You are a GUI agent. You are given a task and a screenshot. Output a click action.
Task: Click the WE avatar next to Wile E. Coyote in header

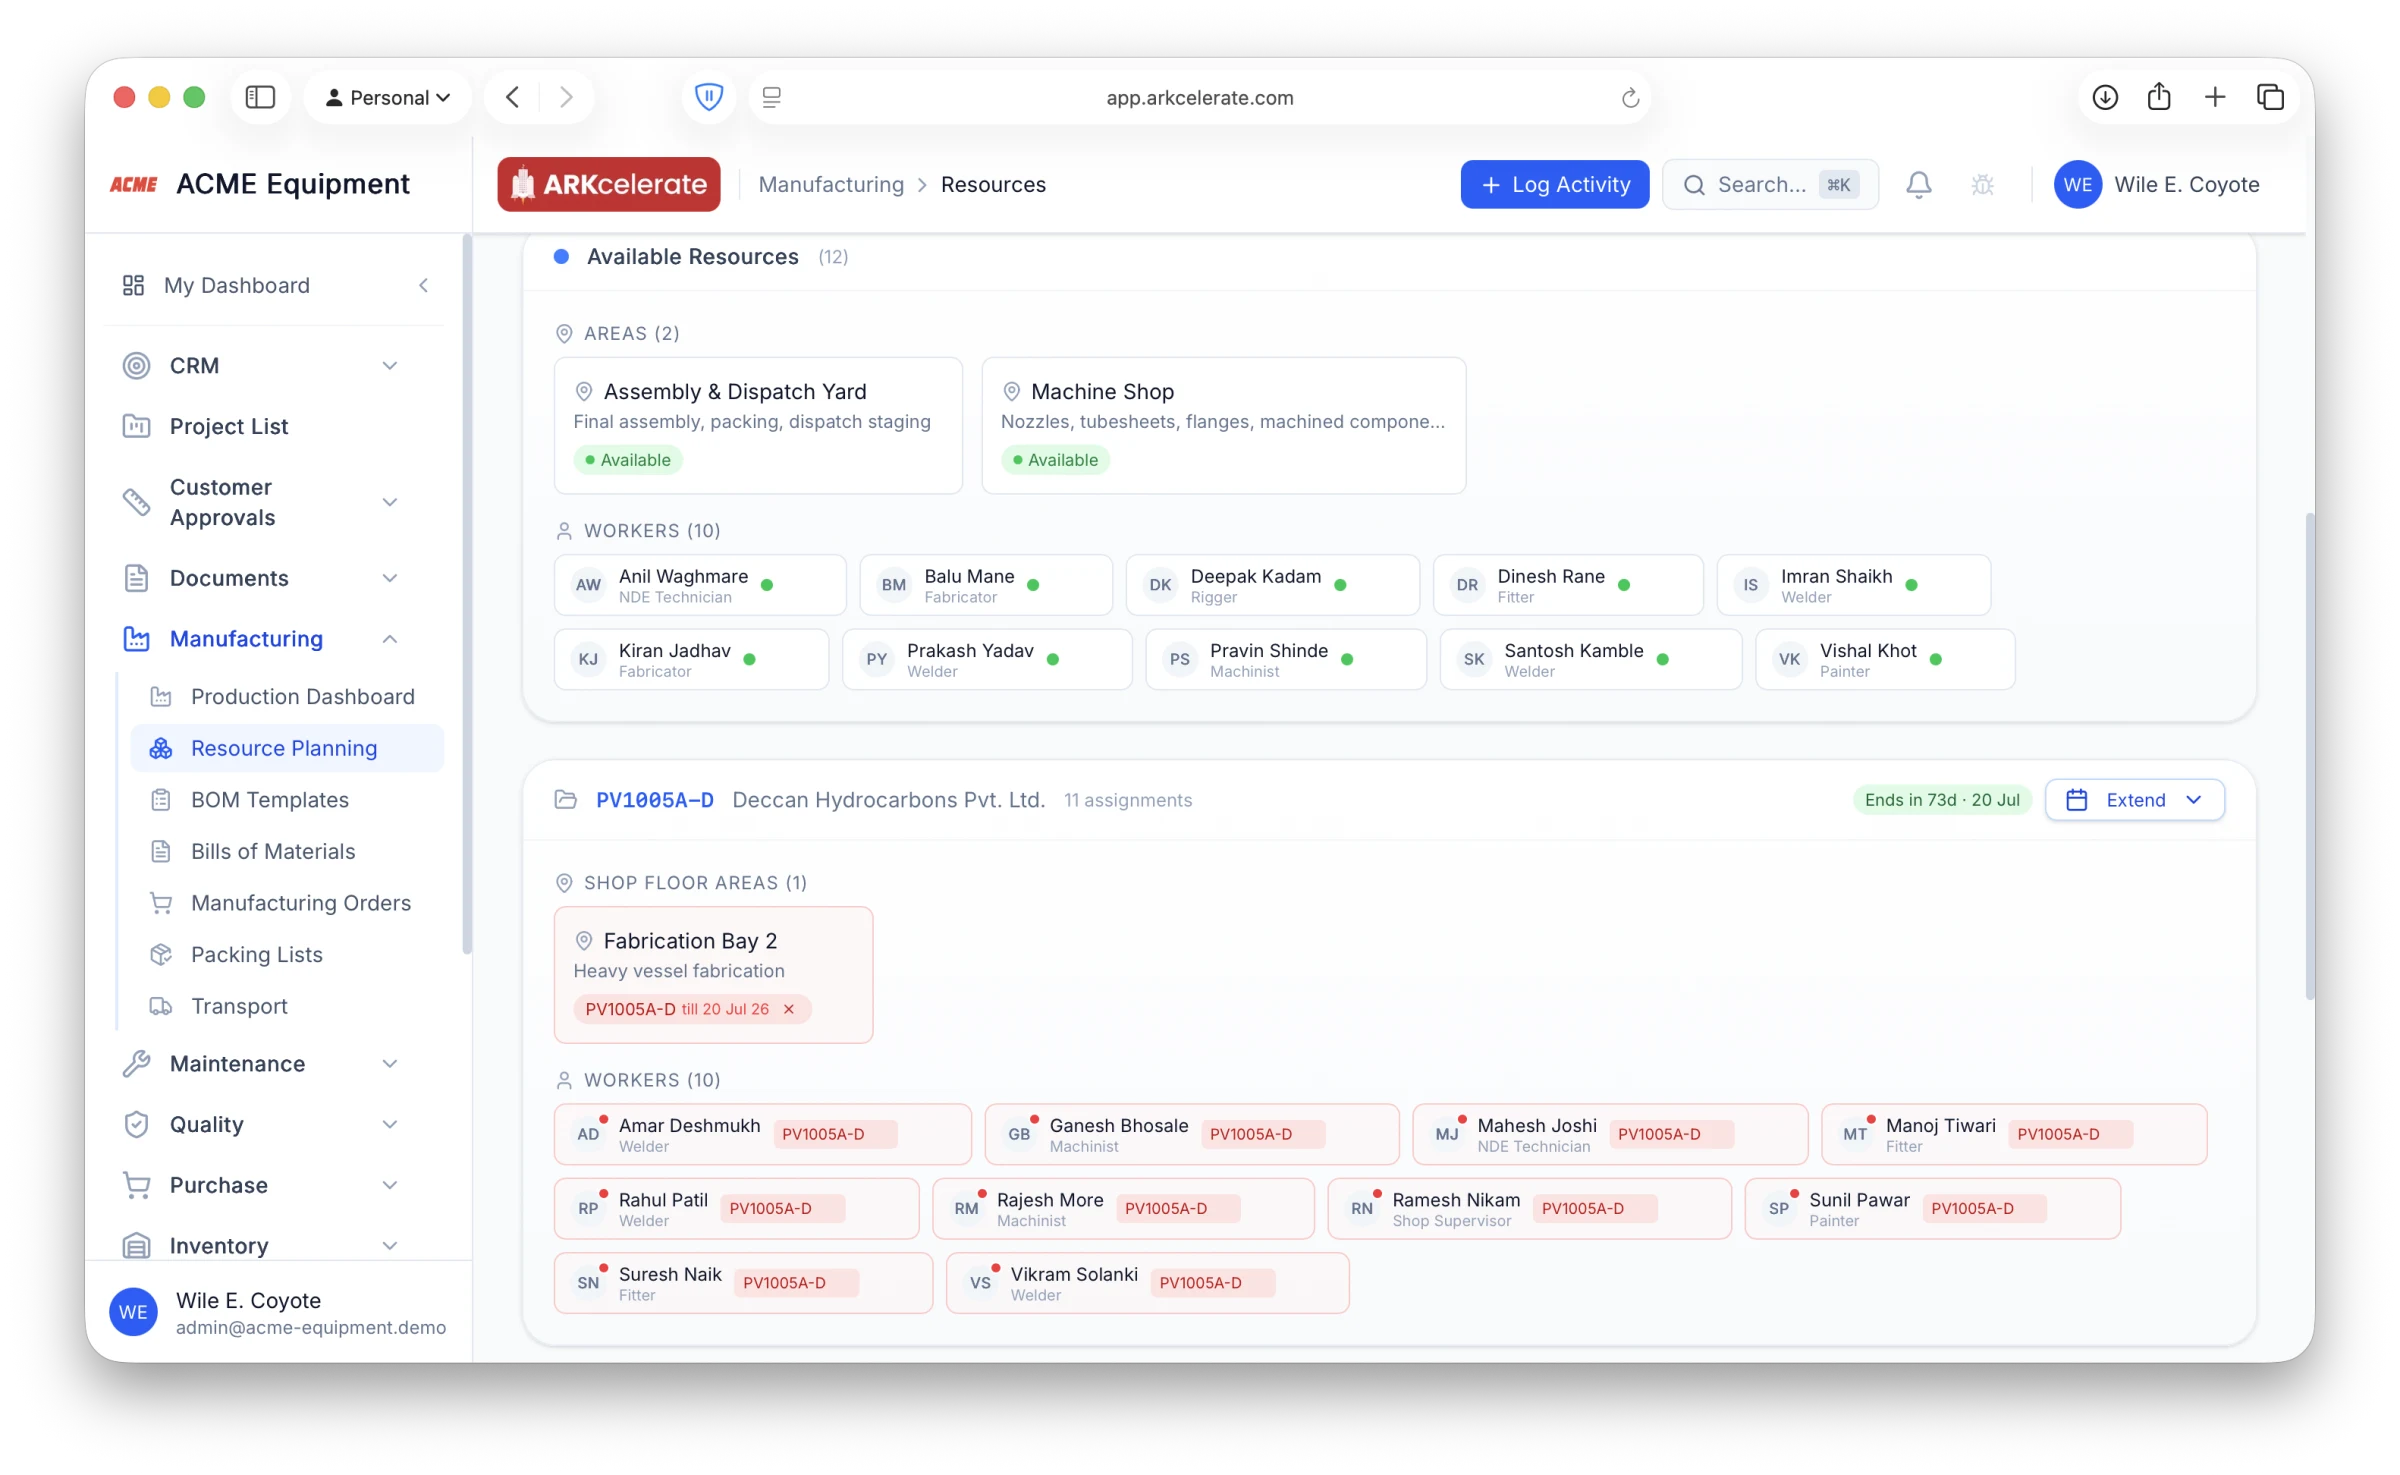pos(2077,185)
